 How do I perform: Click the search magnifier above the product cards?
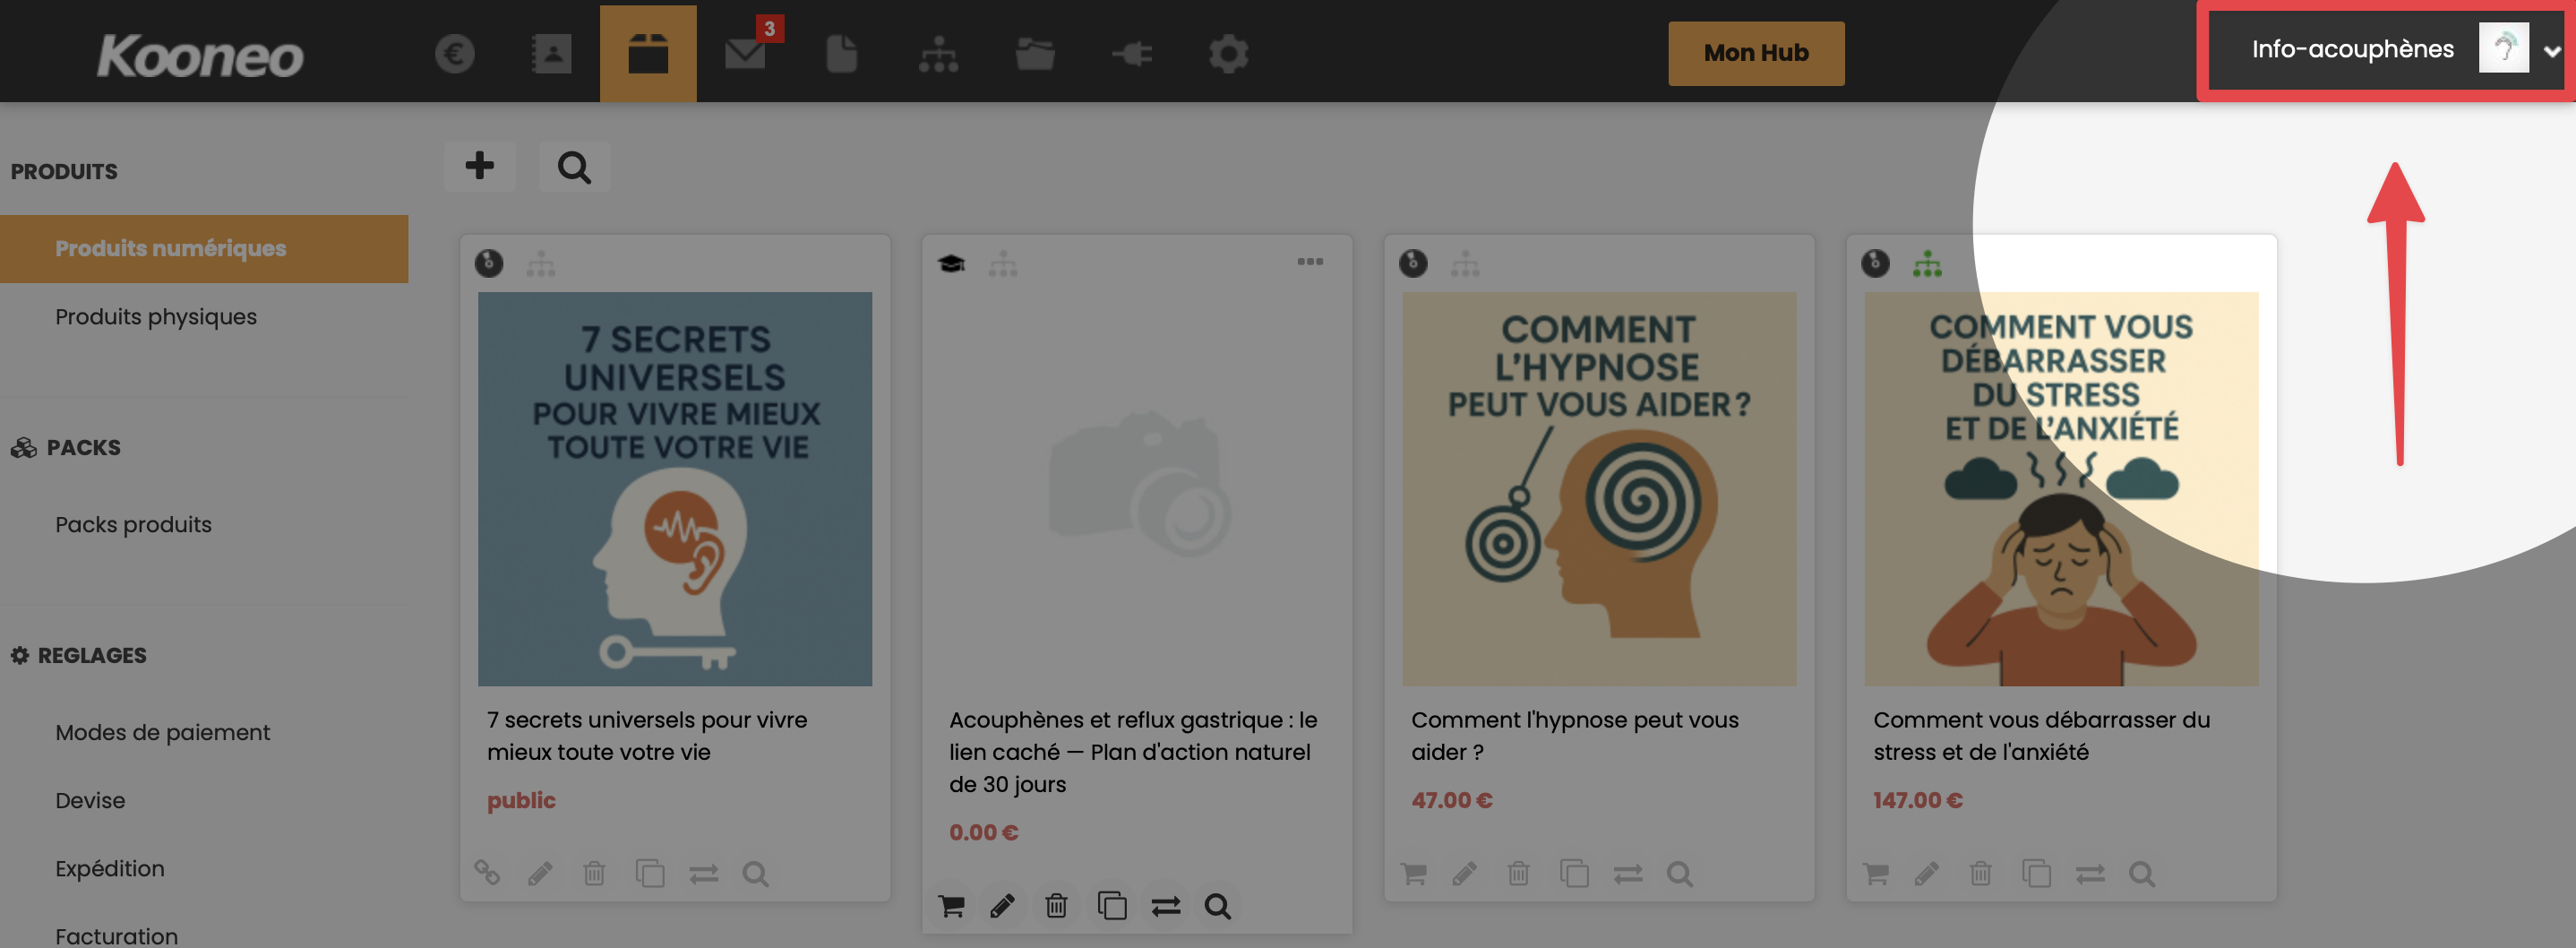click(574, 166)
